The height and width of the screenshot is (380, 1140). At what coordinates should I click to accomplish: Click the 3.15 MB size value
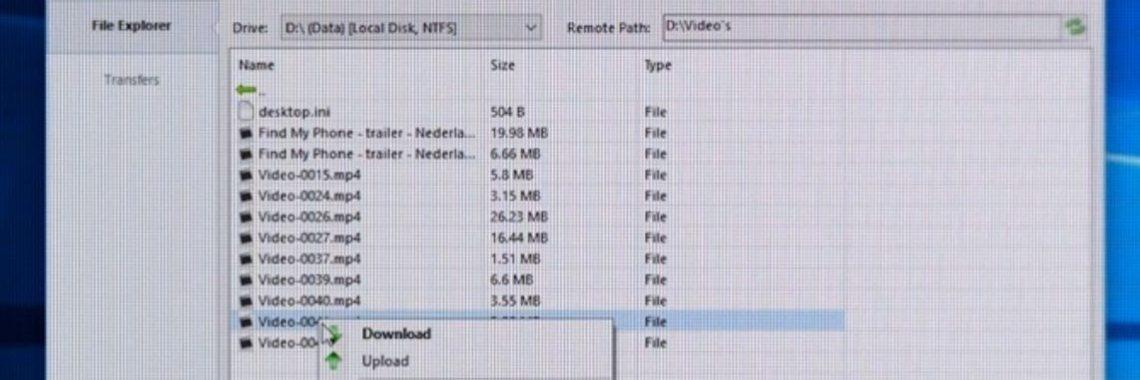[515, 196]
